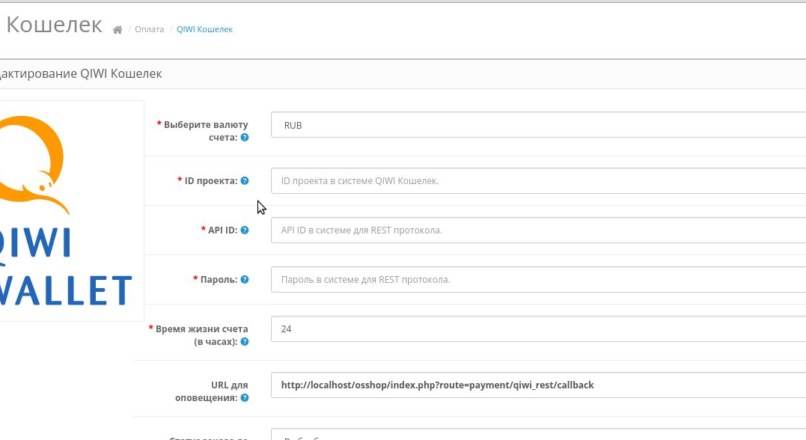This screenshot has height=440, width=806.
Task: Show help tooltip for Пароль
Action: [245, 279]
